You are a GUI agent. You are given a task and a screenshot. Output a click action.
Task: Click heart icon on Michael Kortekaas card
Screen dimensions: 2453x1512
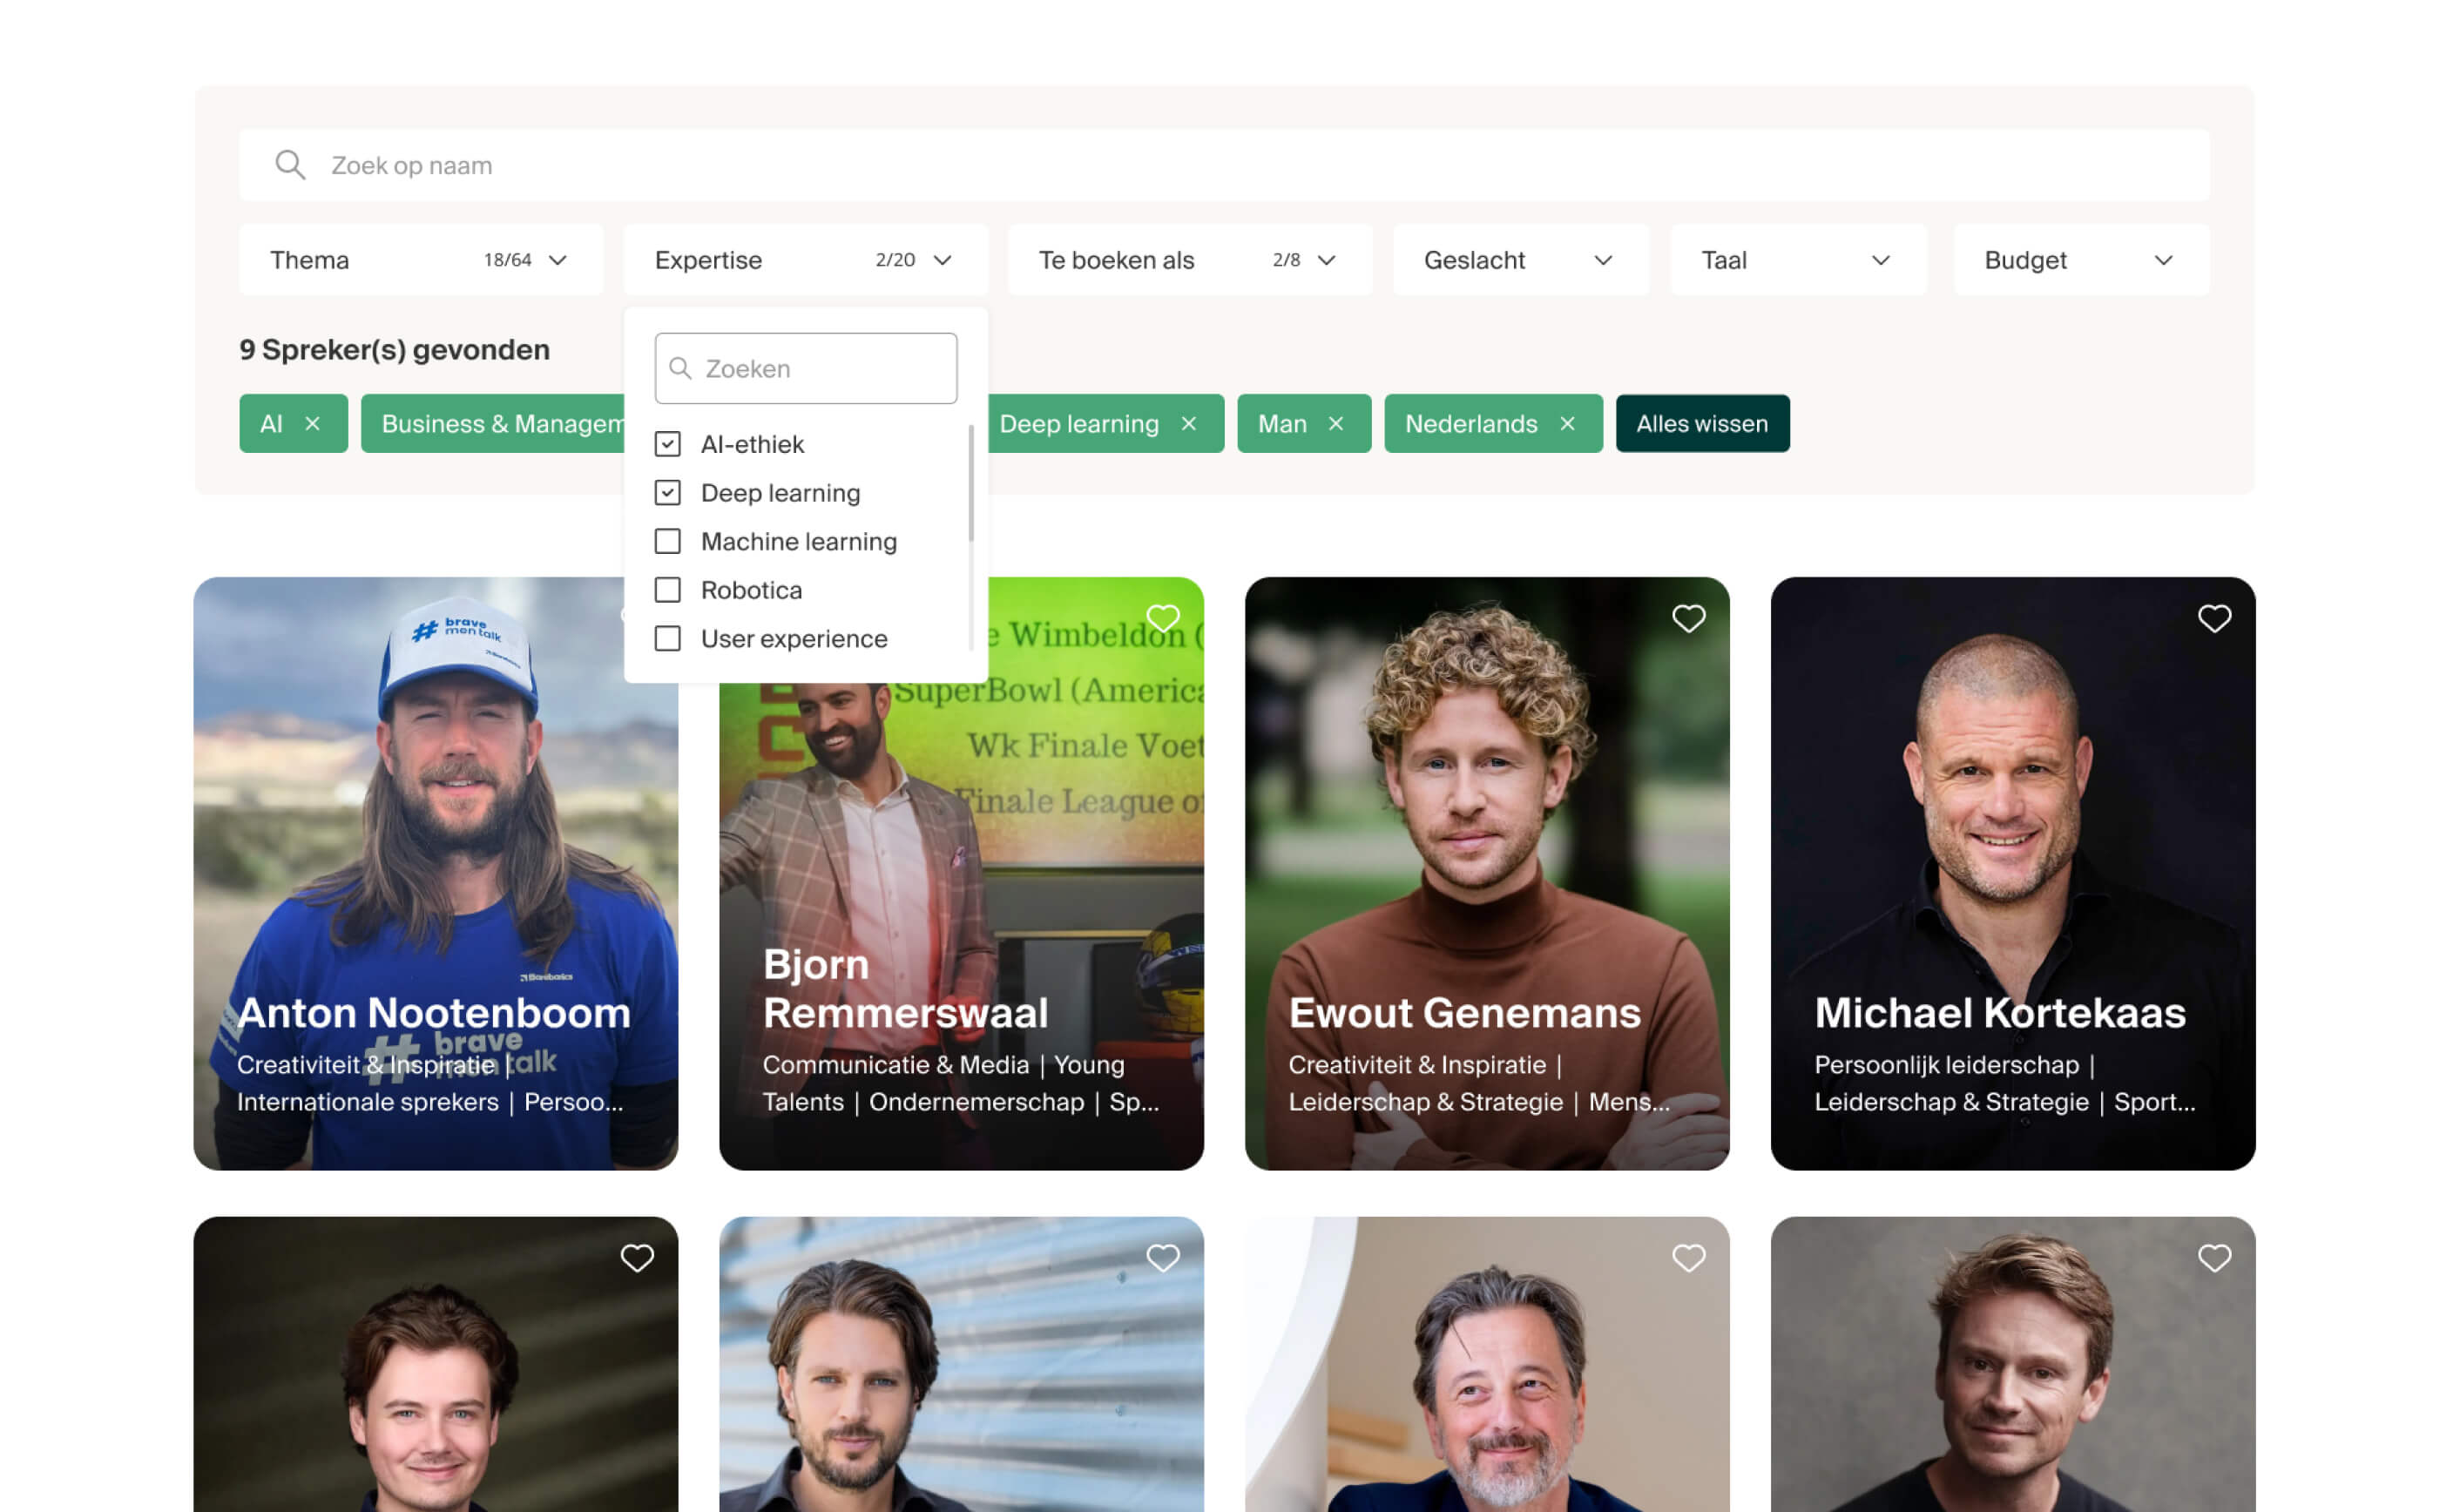point(2213,619)
